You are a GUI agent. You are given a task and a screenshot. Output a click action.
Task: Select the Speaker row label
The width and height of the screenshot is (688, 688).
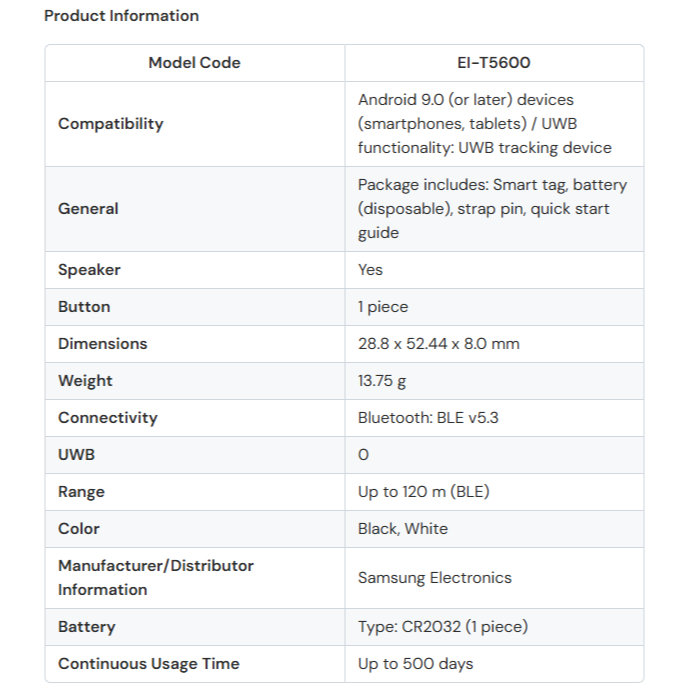tap(89, 270)
